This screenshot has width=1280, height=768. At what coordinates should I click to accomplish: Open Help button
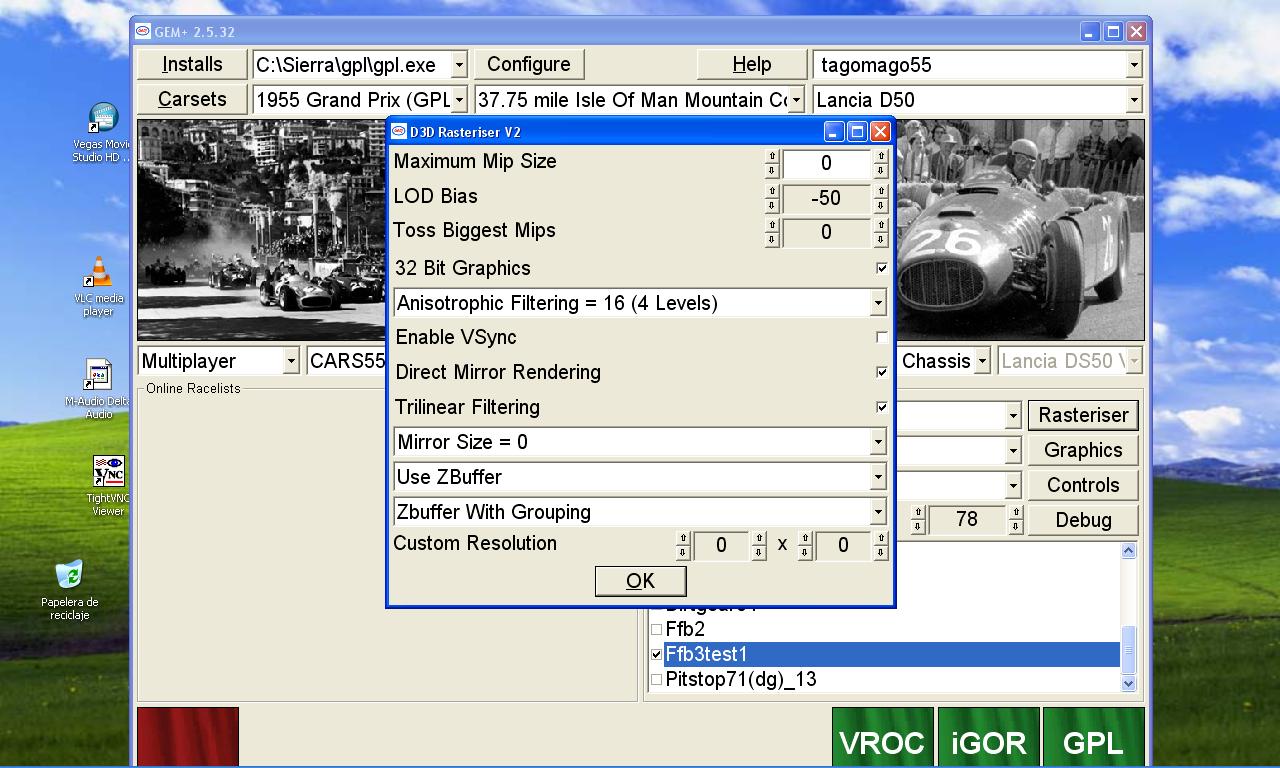point(752,64)
